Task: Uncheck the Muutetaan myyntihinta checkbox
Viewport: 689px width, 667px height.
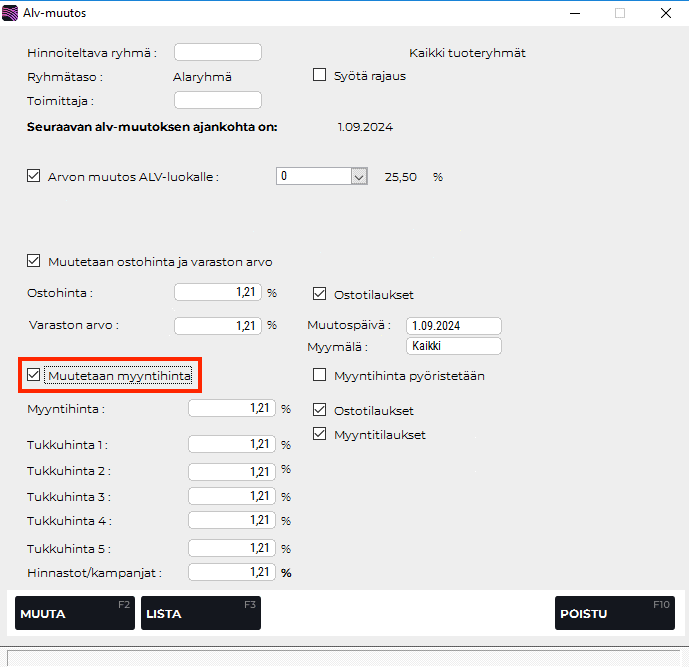Action: 34,375
